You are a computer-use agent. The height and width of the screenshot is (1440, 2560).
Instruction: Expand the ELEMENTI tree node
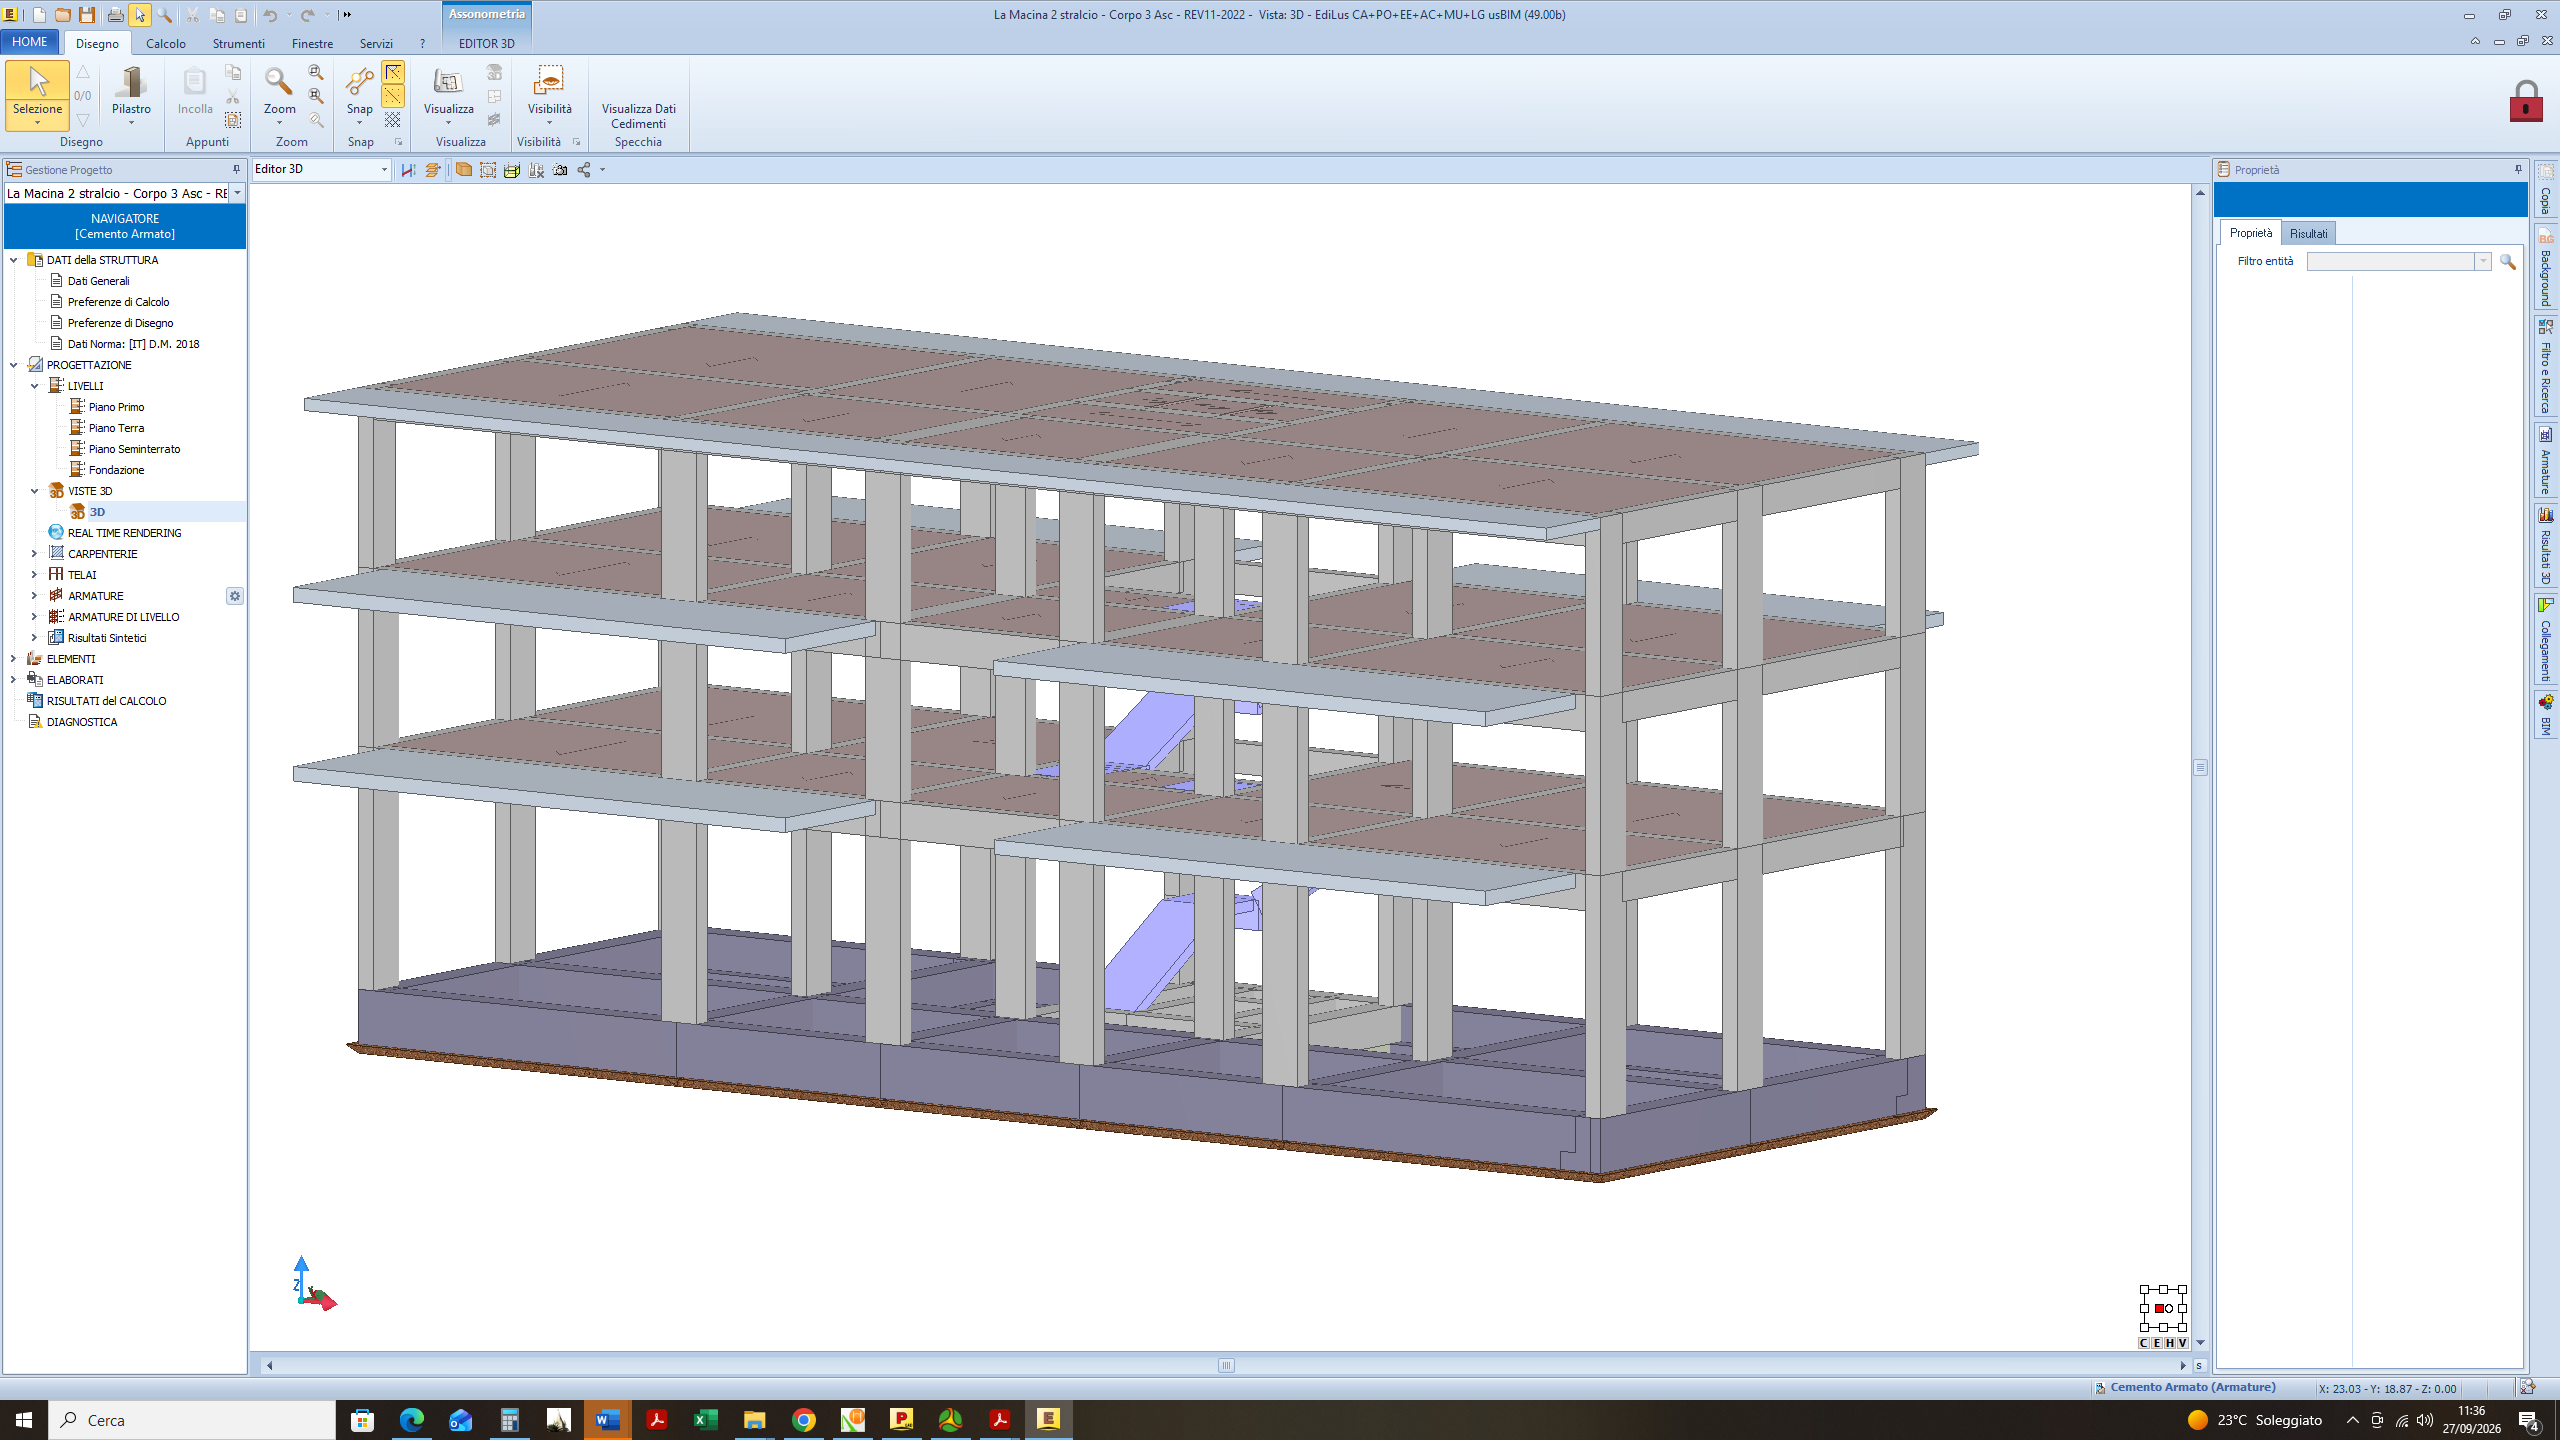[13, 658]
